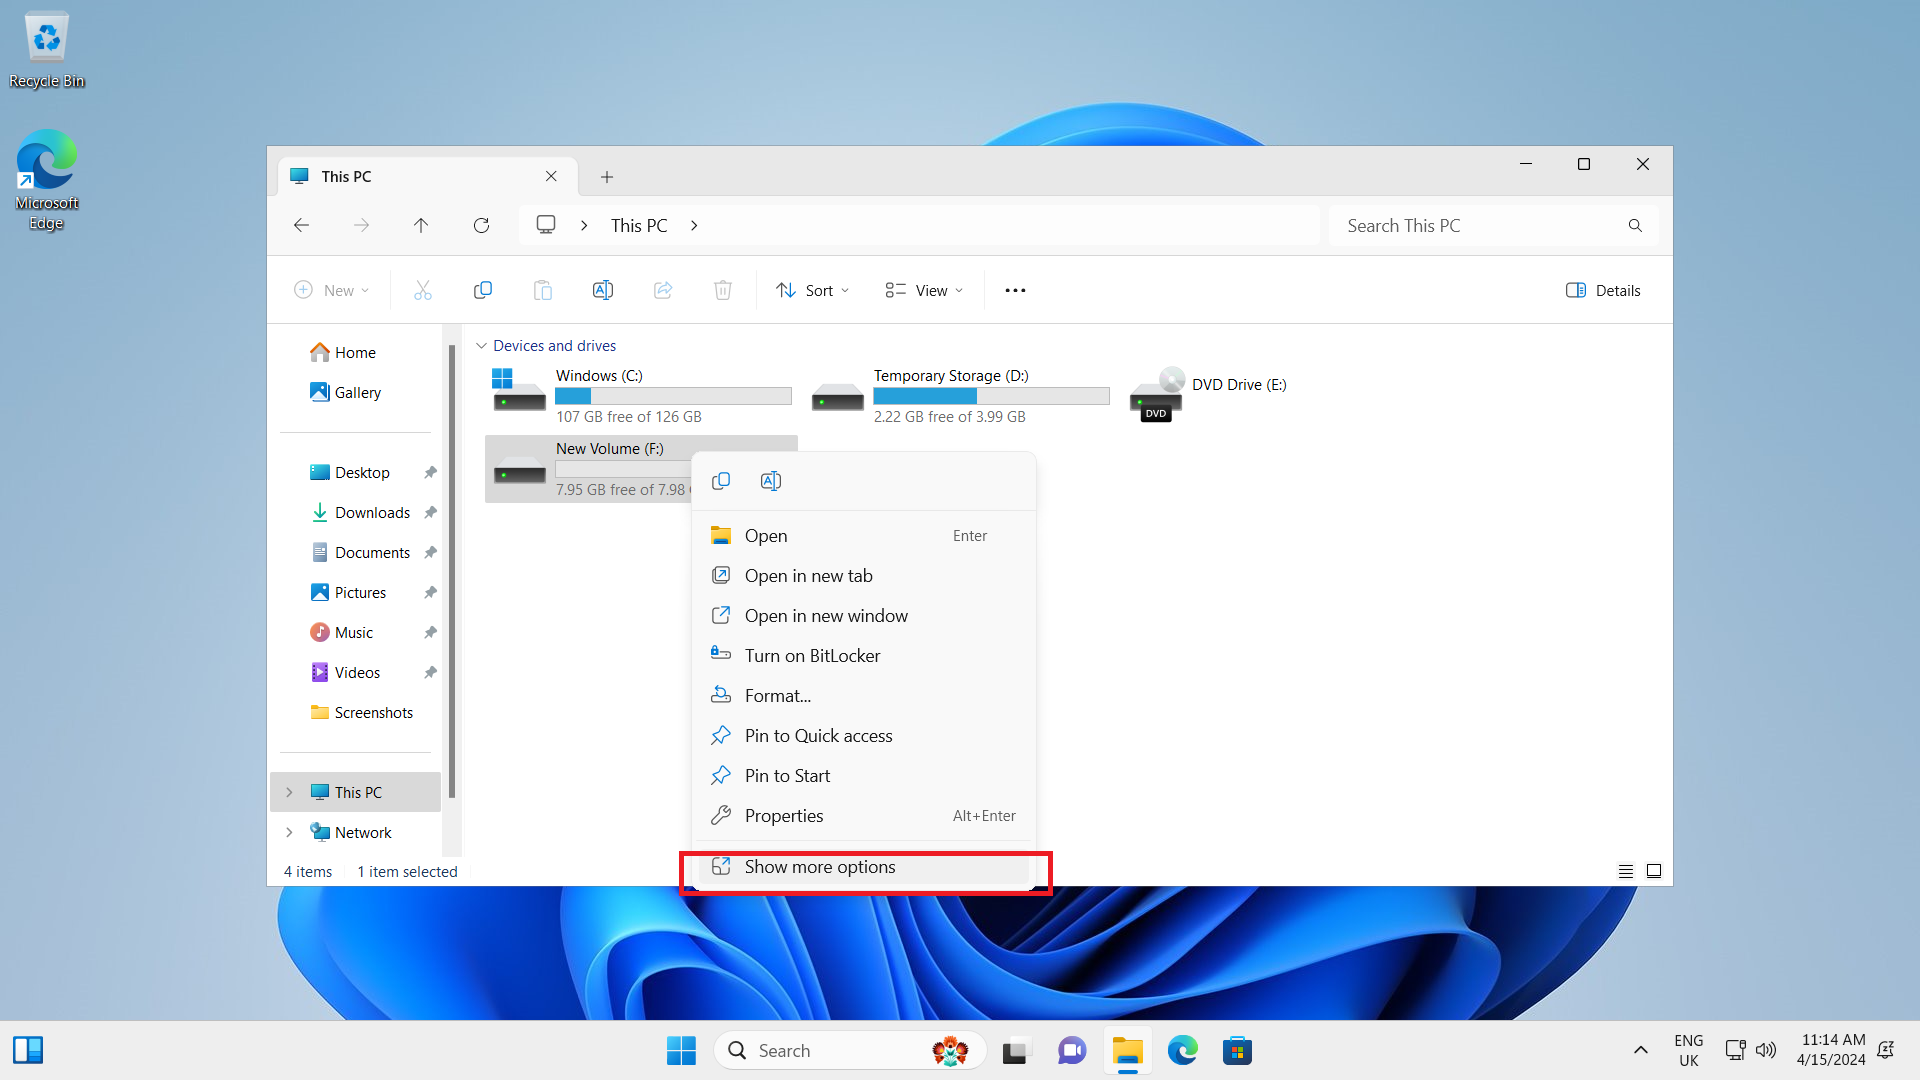
Task: Switch to large icons view in status bar
Action: tap(1654, 871)
